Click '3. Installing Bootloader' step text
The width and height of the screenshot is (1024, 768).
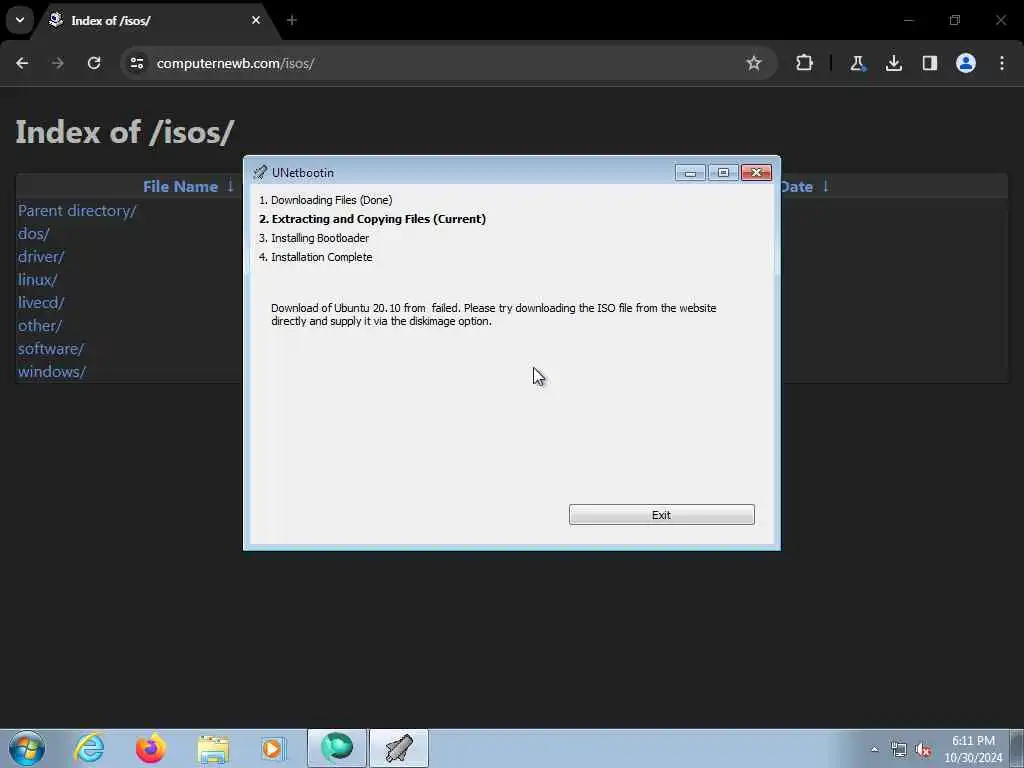[x=313, y=238]
